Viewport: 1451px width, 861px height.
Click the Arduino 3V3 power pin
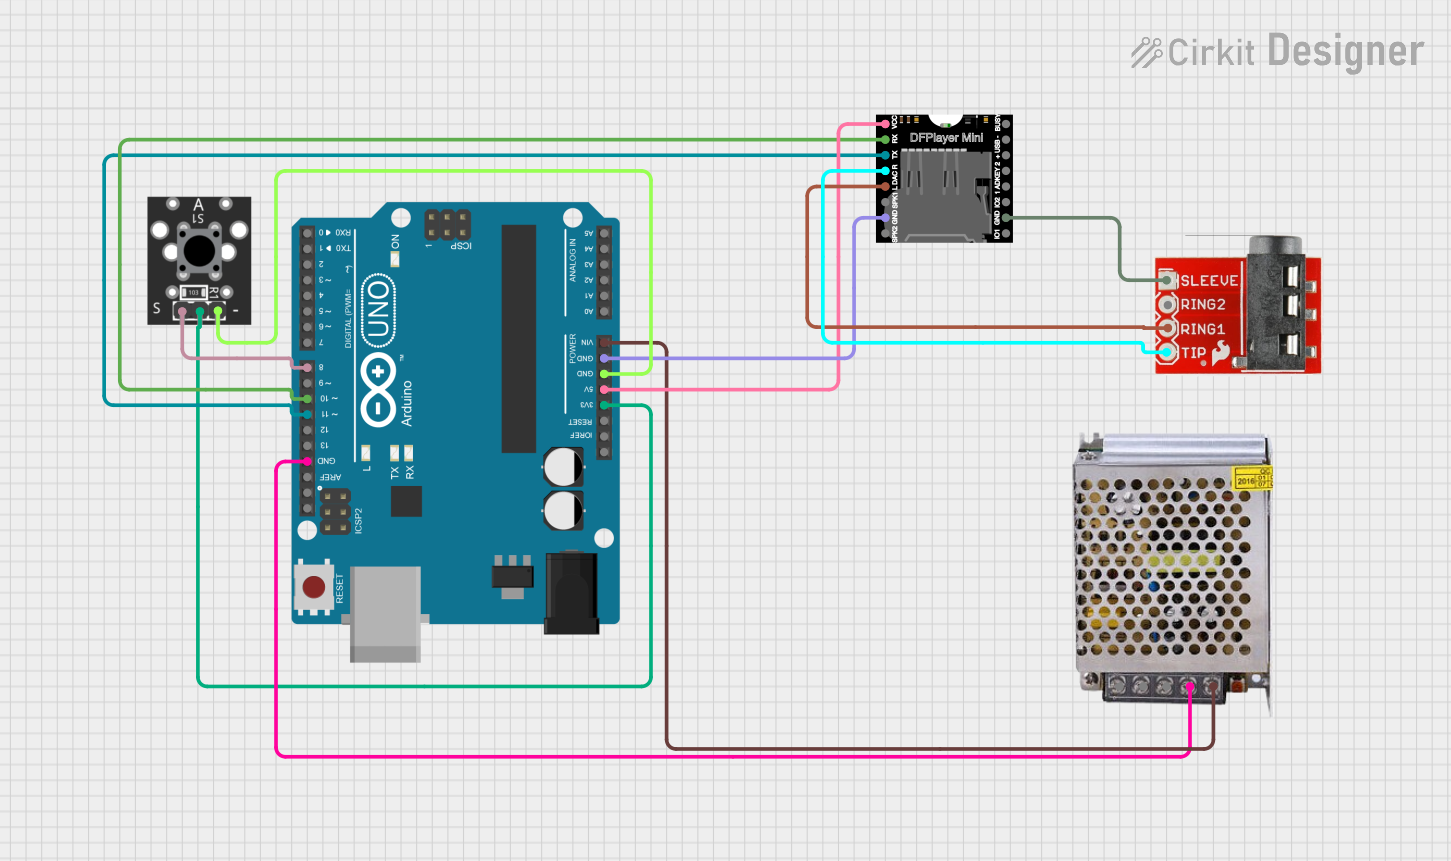604,405
